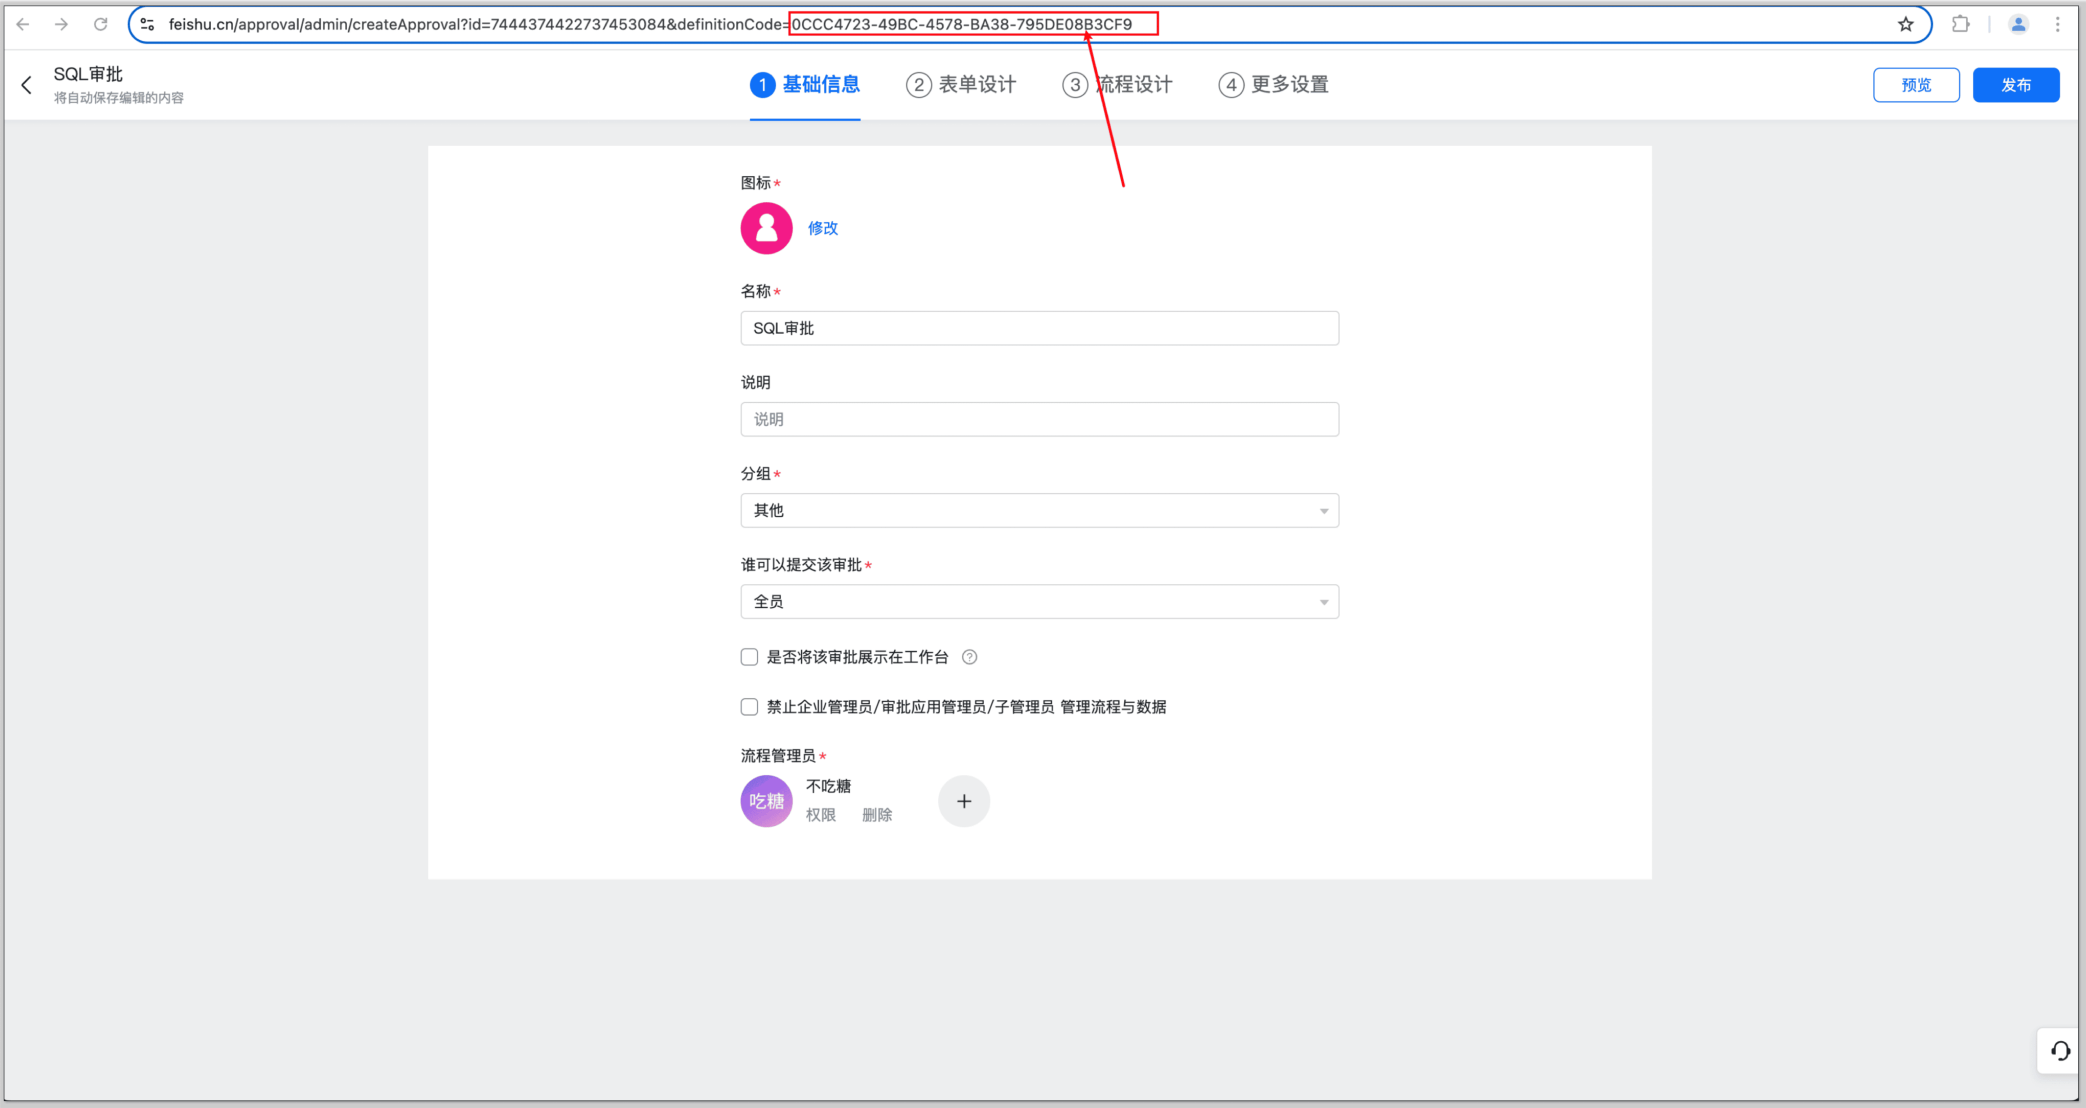Click the 预览 preview button

(1915, 85)
